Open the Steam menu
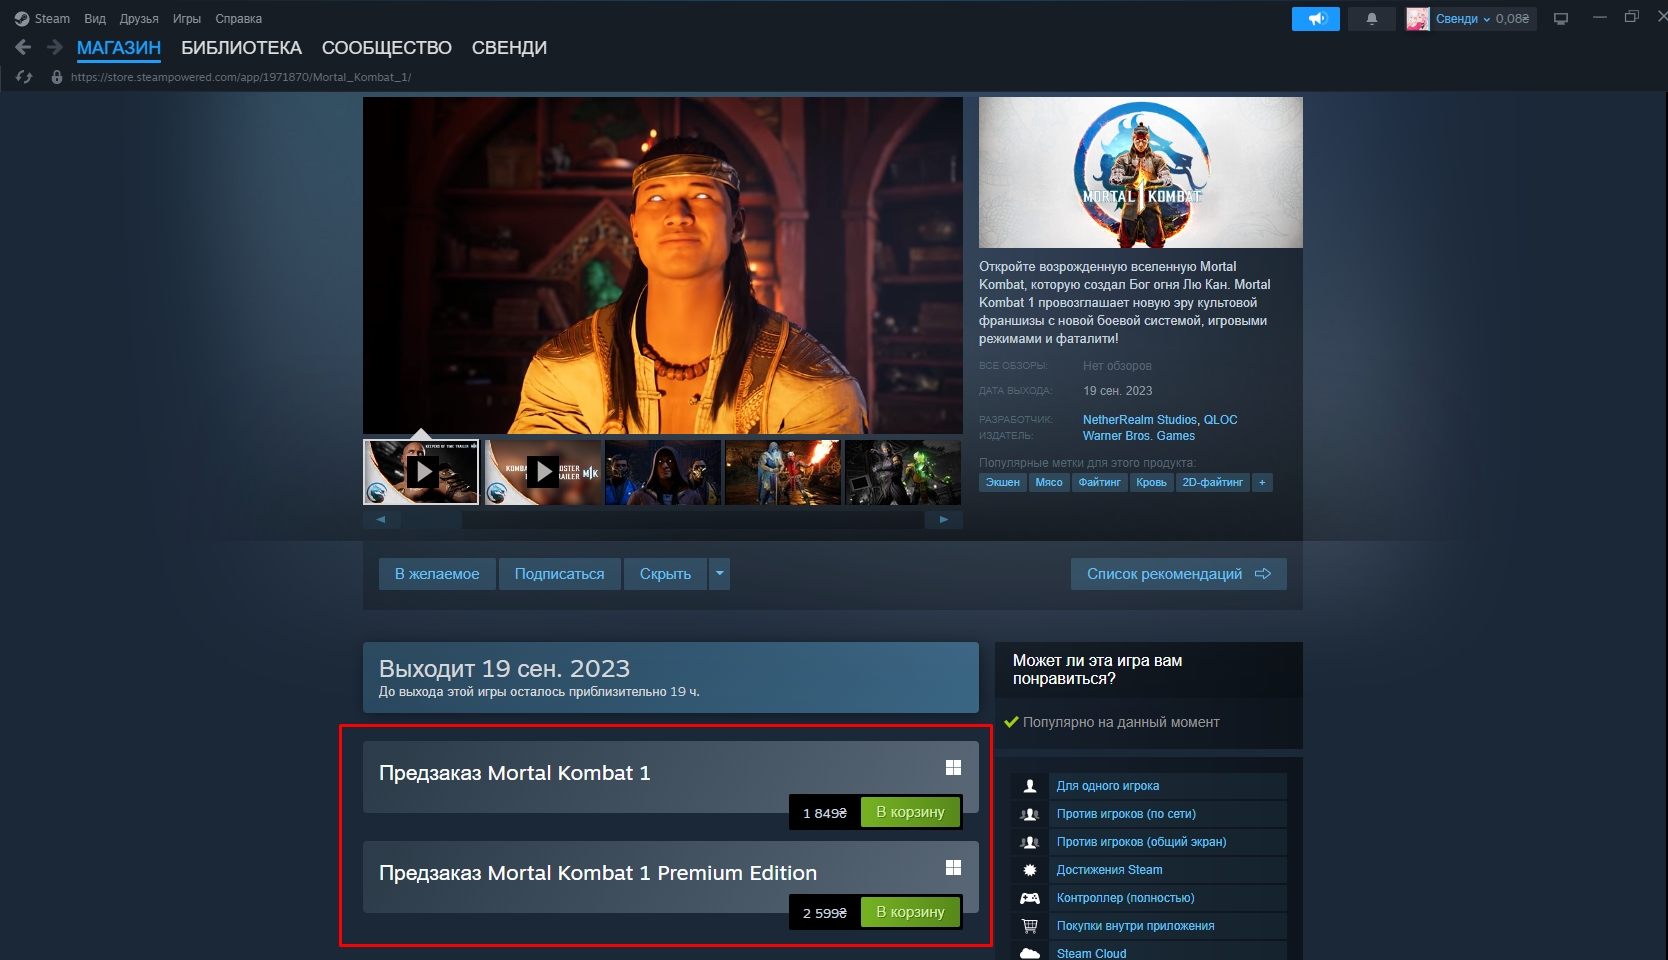Screen dimensions: 1668x960 42,19
